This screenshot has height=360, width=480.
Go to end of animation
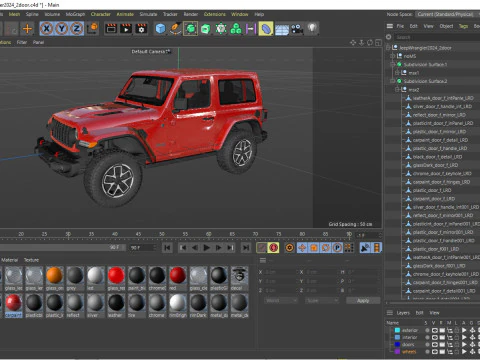coord(246,248)
